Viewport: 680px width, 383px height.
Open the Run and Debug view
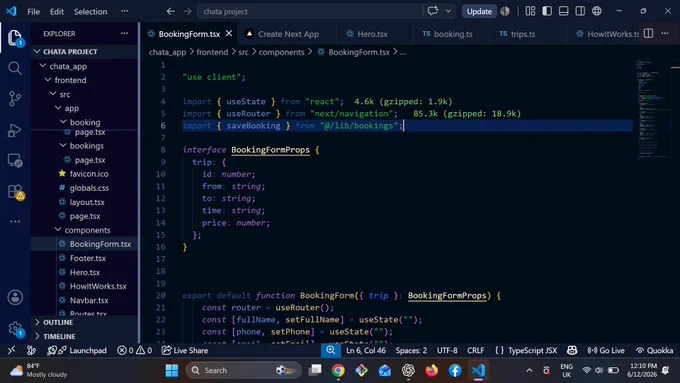(15, 130)
